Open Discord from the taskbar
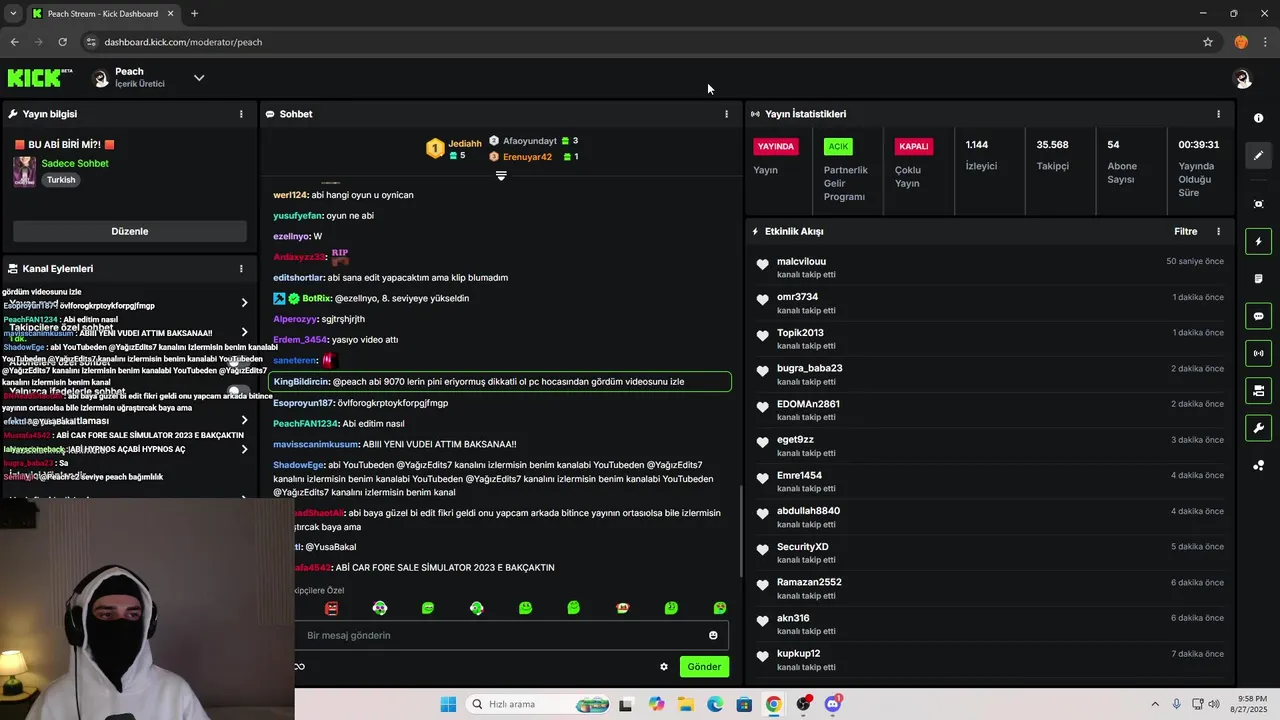The image size is (1280, 720). pos(832,704)
